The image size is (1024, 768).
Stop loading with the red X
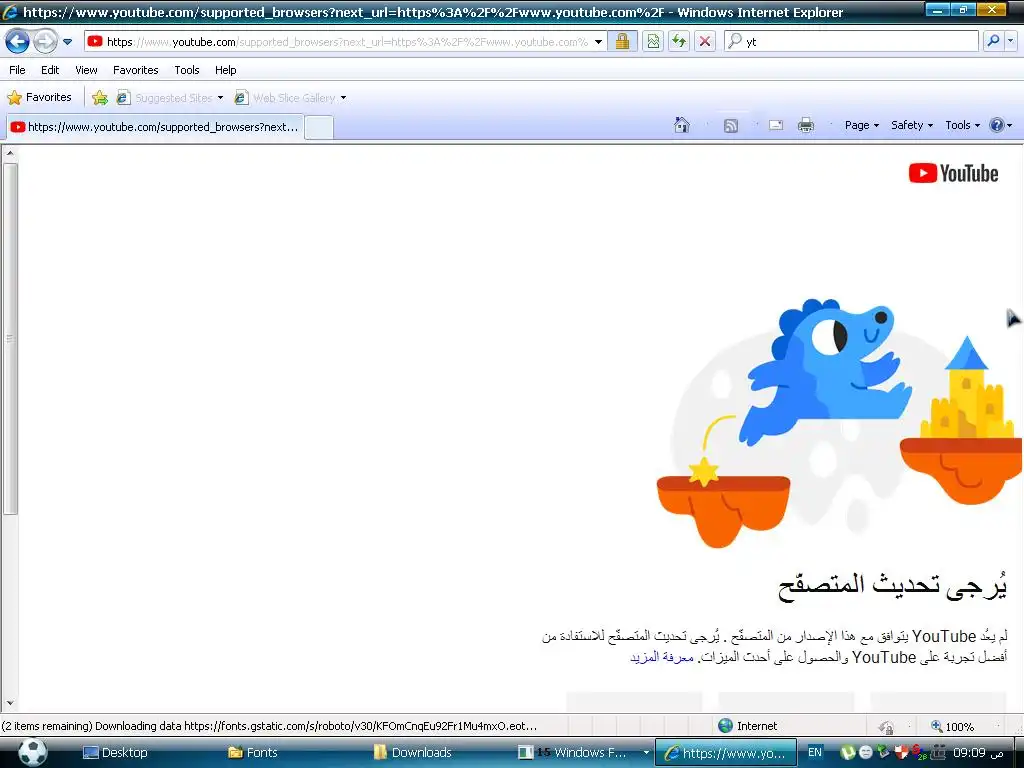click(x=705, y=42)
